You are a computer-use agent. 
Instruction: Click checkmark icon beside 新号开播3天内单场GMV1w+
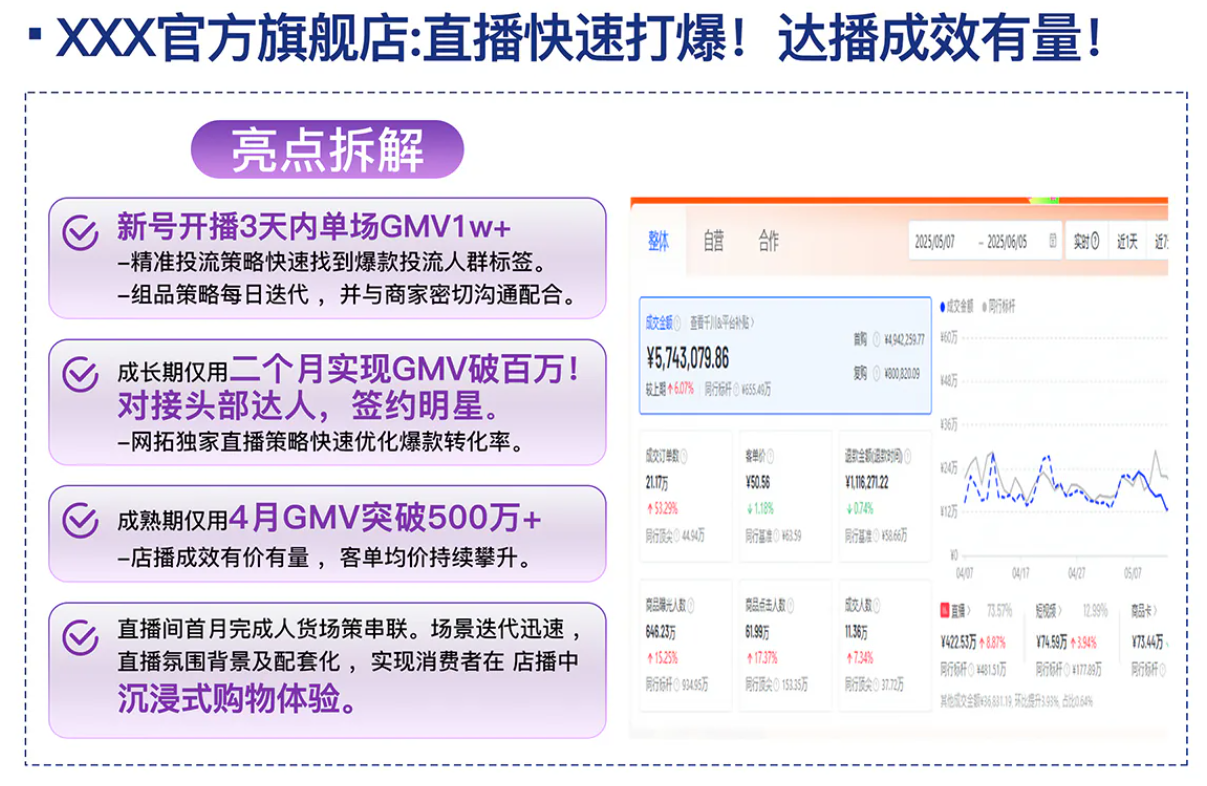pos(81,231)
